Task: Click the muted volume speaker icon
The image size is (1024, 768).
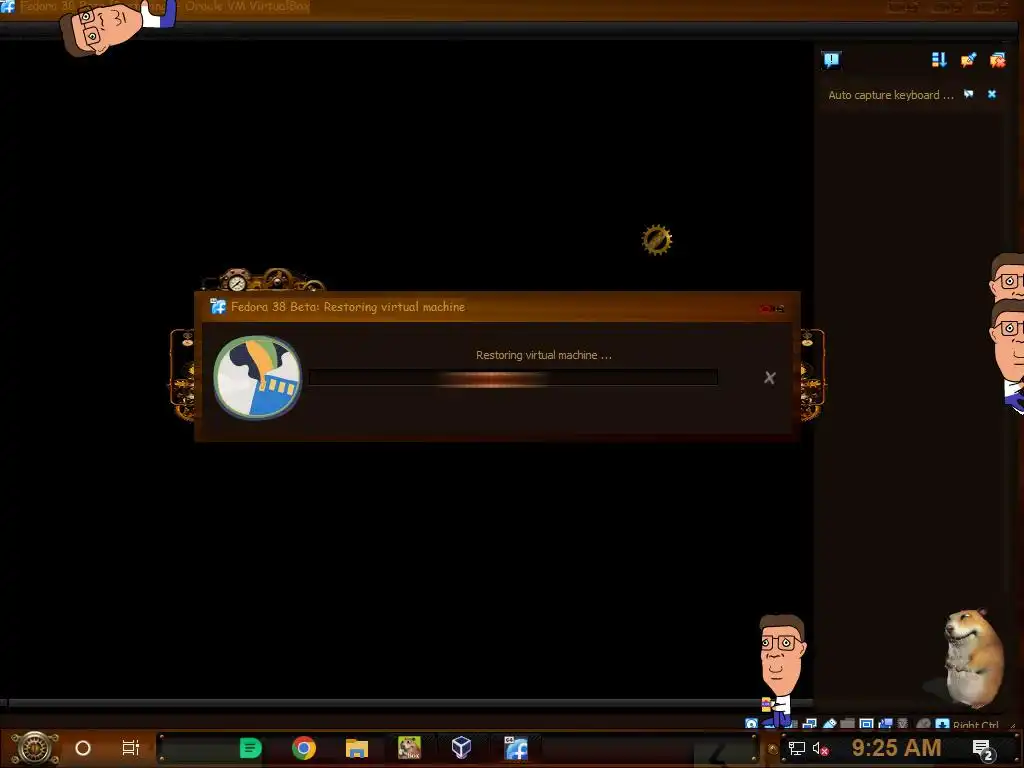Action: [820, 748]
